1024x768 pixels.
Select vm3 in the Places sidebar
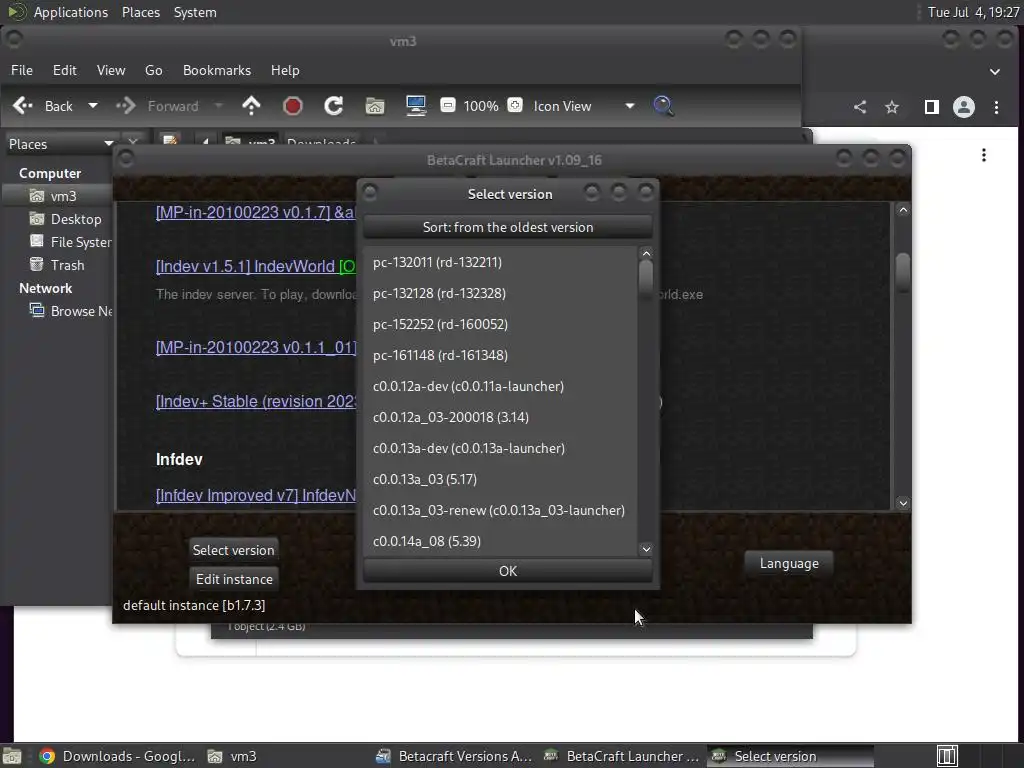(x=59, y=196)
